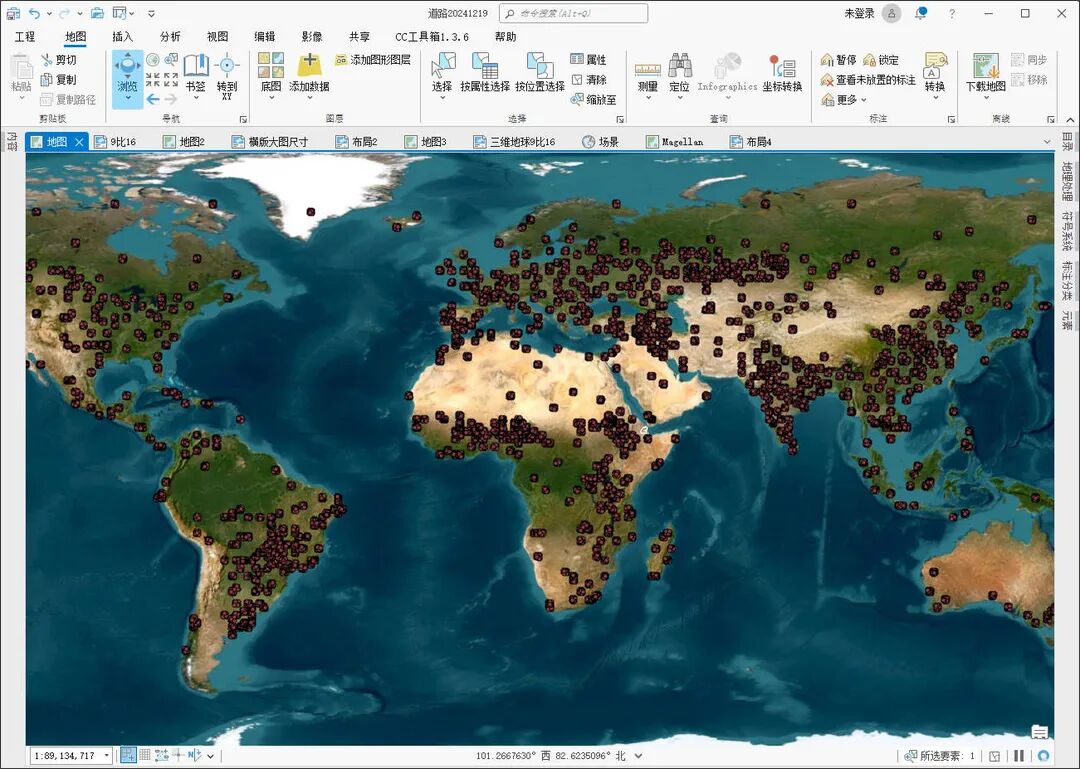Expand the 测量 measure dropdown arrow

(647, 98)
